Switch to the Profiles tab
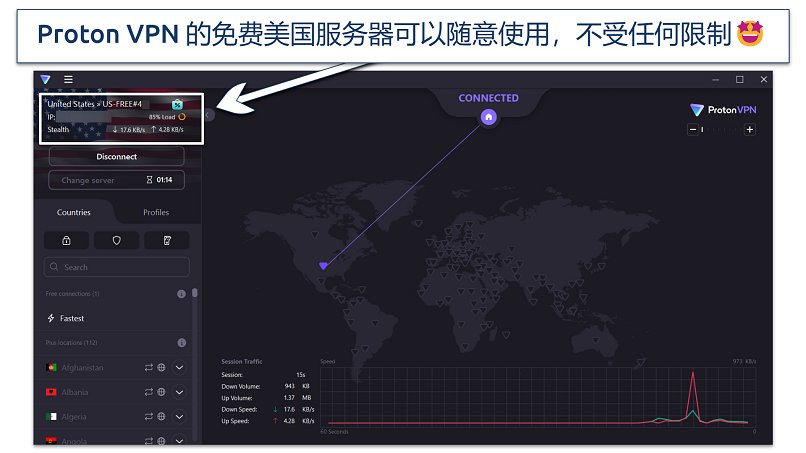Image resolution: width=806 pixels, height=453 pixels. (x=156, y=212)
